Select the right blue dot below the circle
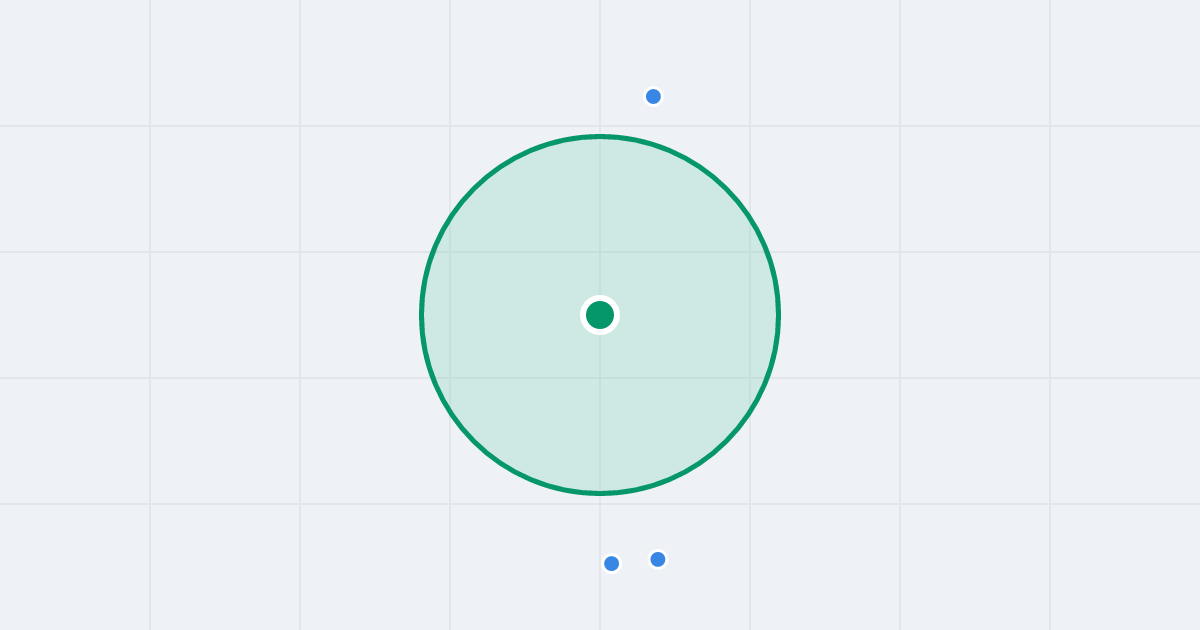This screenshot has height=630, width=1200. click(x=657, y=559)
